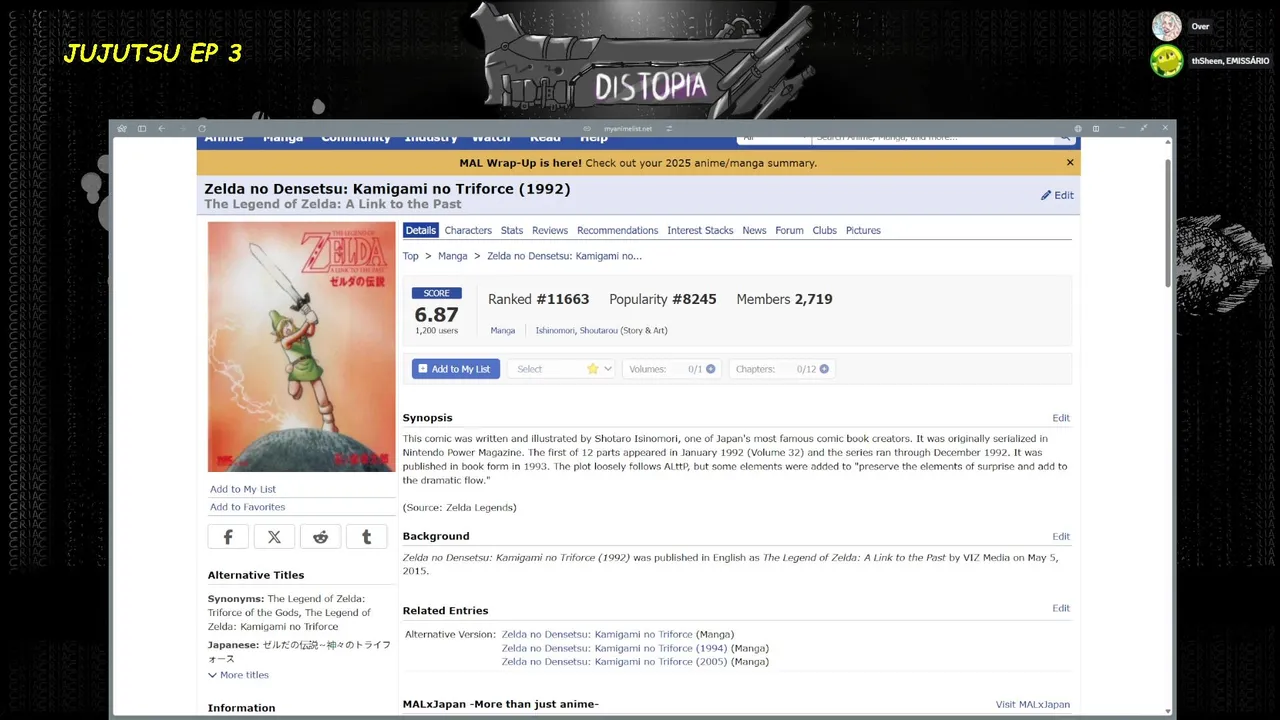Share on Reddit icon button
1280x720 pixels.
pos(320,537)
